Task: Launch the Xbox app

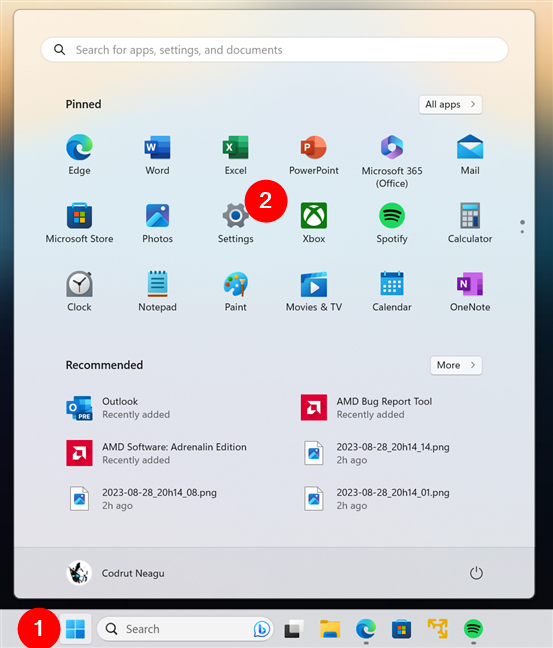Action: pyautogui.click(x=314, y=224)
